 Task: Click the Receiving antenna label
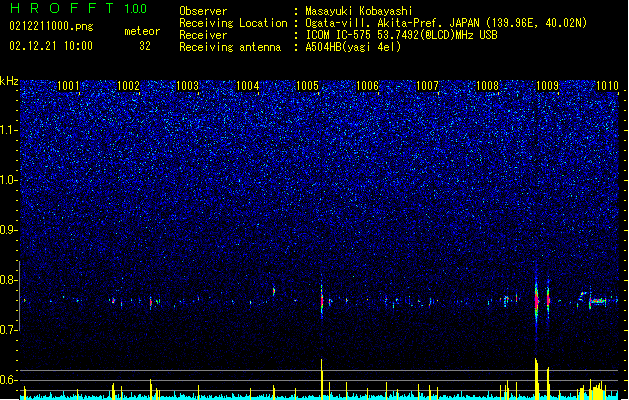pos(230,47)
